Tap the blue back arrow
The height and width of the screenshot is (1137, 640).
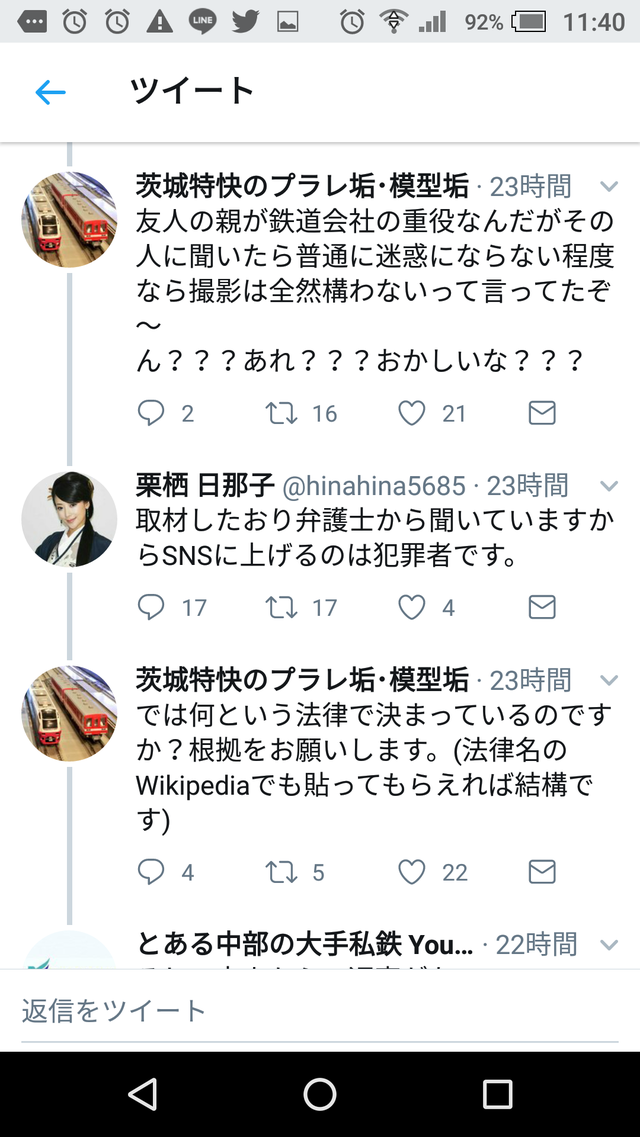pos(50,92)
